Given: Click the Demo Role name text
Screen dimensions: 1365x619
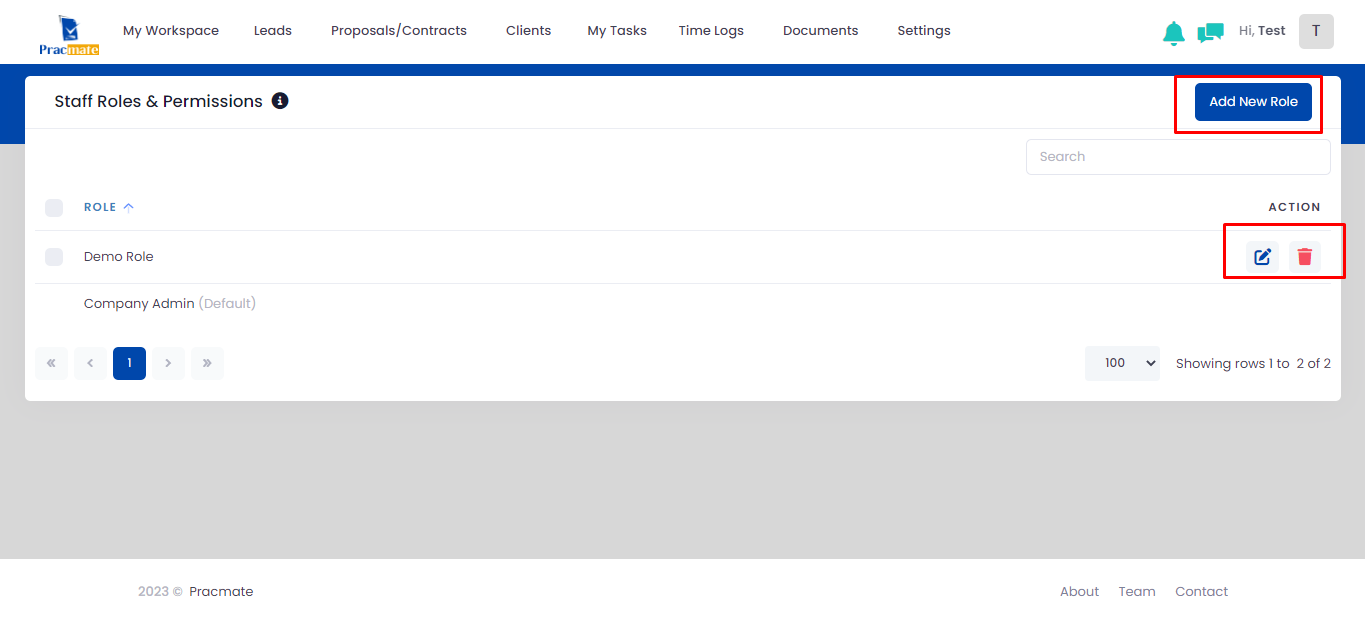Looking at the screenshot, I should tap(119, 257).
